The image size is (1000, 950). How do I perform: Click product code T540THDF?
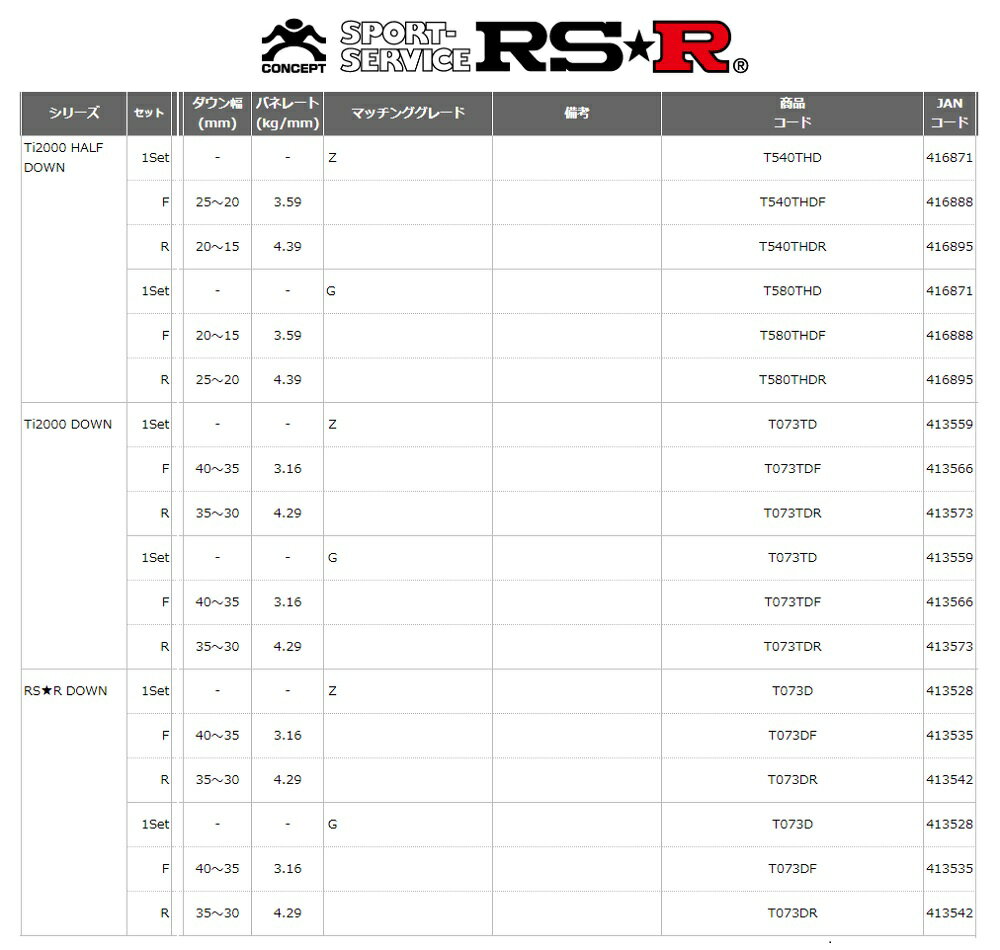pyautogui.click(x=792, y=202)
